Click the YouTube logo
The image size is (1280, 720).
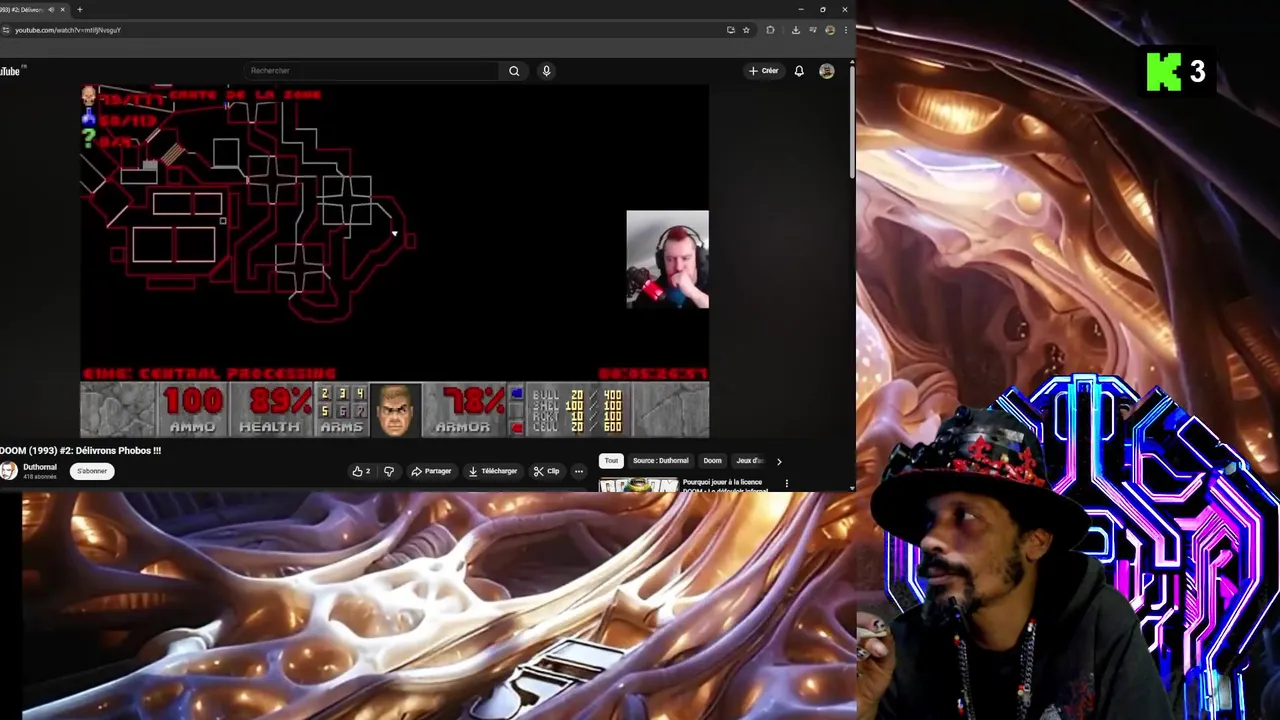(x=11, y=71)
